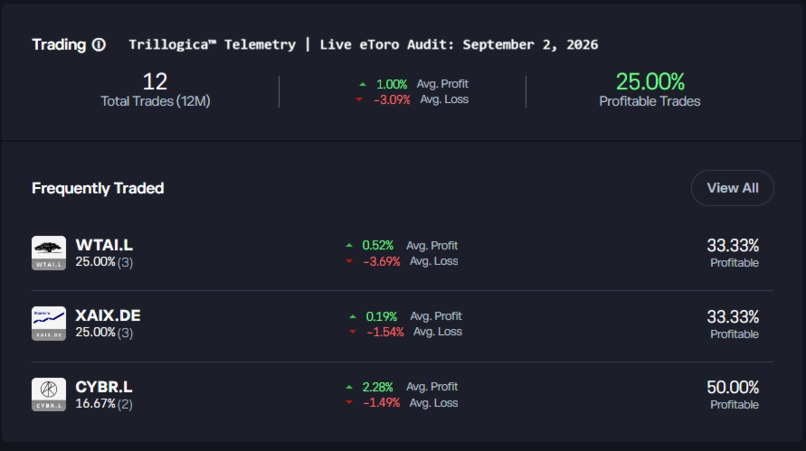Image resolution: width=806 pixels, height=451 pixels.
Task: Click the Profitable Trades label
Action: (x=650, y=101)
